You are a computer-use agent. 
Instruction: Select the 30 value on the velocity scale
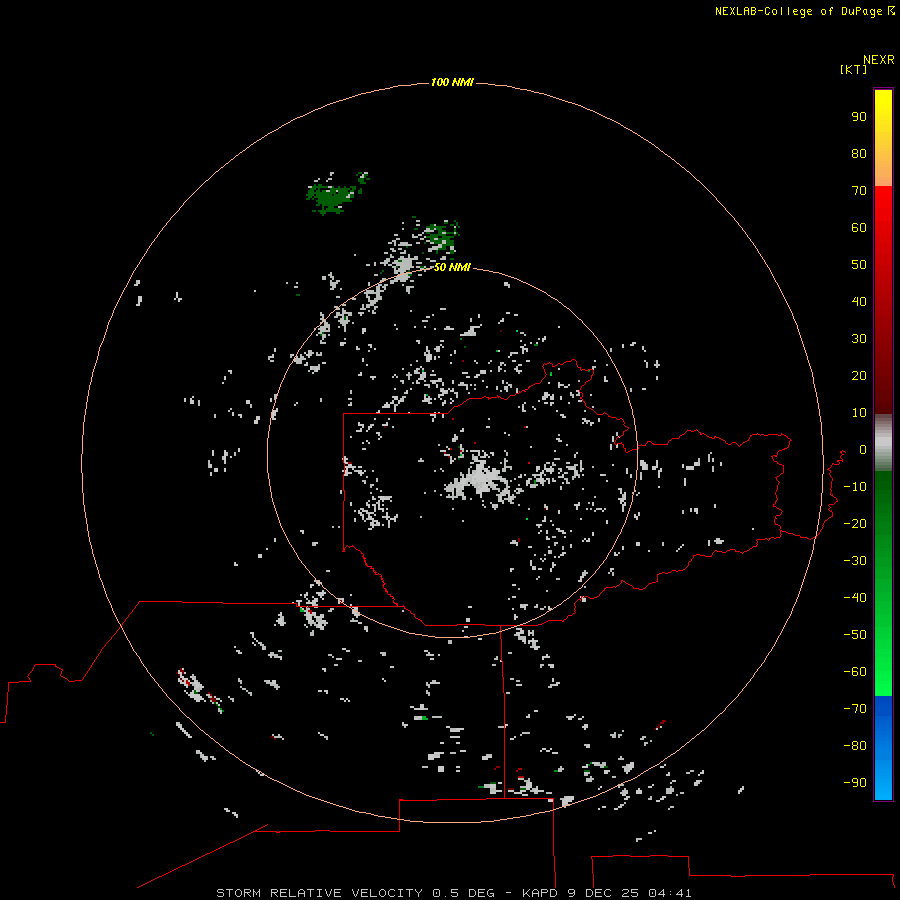pos(859,339)
